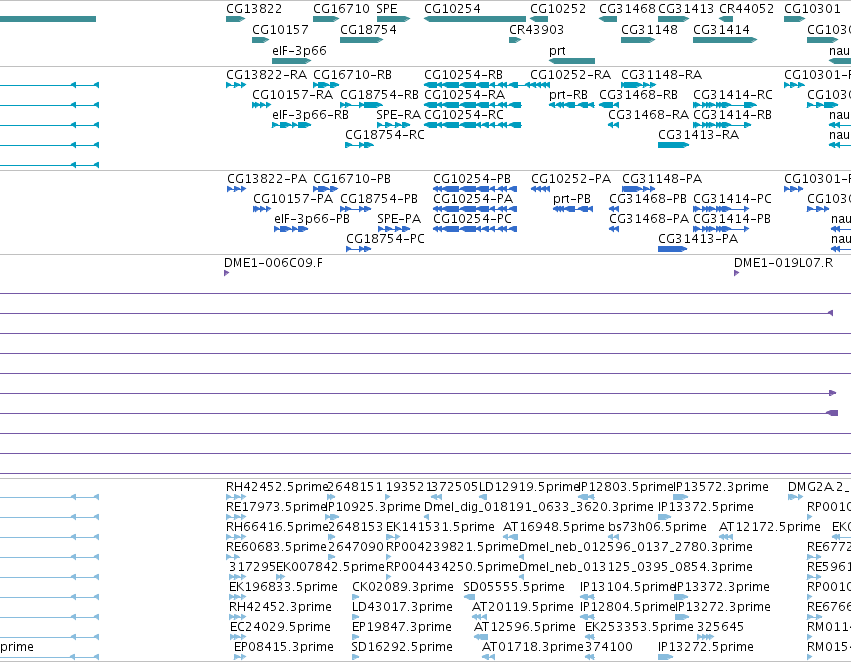The width and height of the screenshot is (851, 662).
Task: Click EST label EC24029.5prime
Action: 280,627
